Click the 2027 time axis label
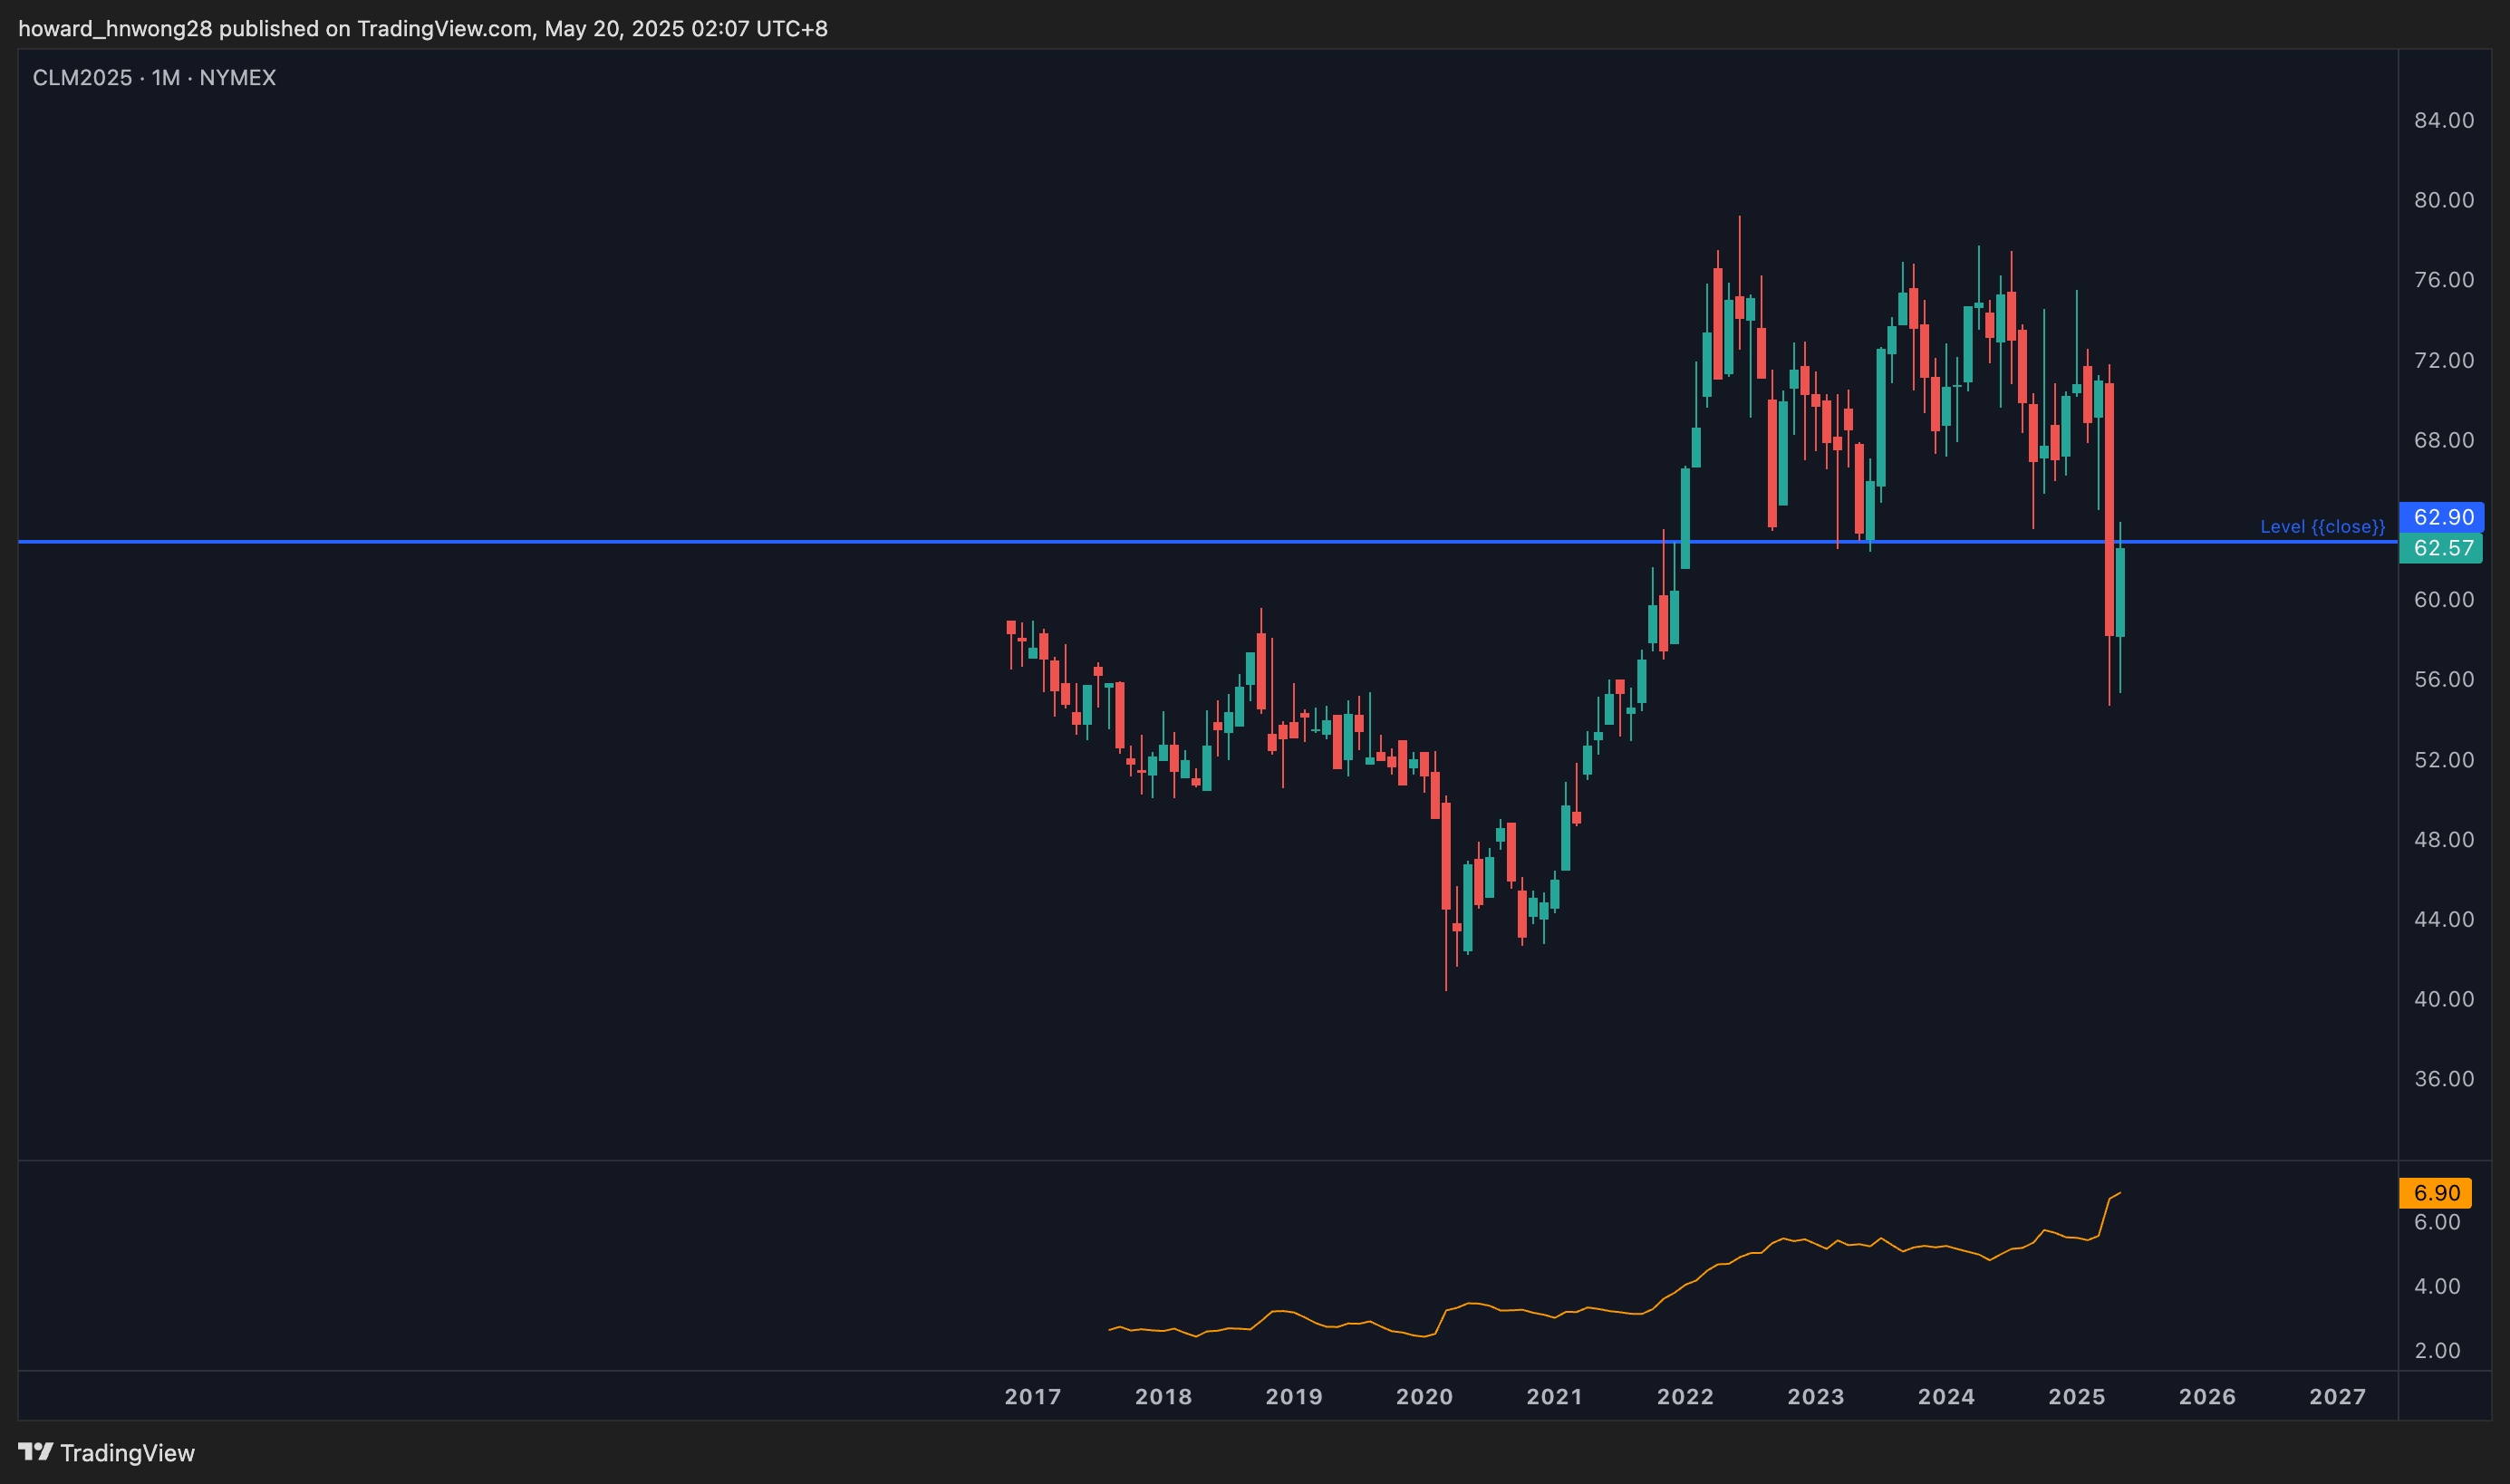2510x1484 pixels. [x=2337, y=1396]
